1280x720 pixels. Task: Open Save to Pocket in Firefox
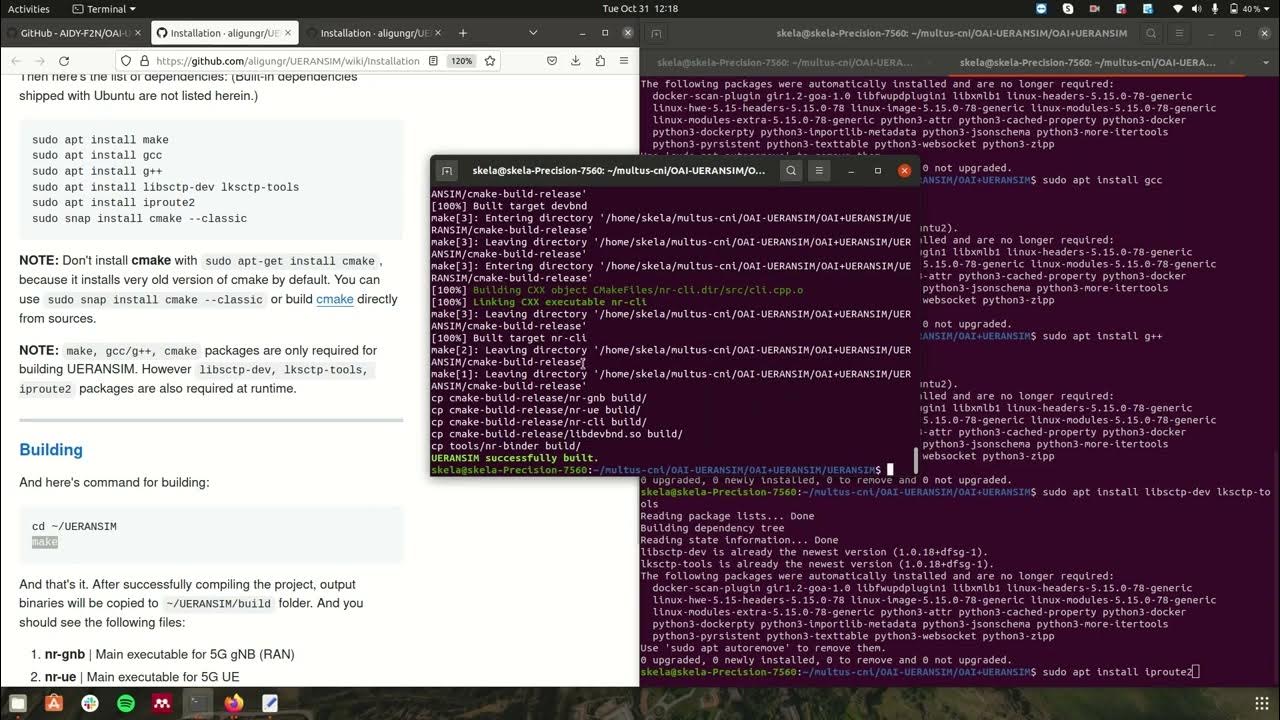click(x=551, y=60)
